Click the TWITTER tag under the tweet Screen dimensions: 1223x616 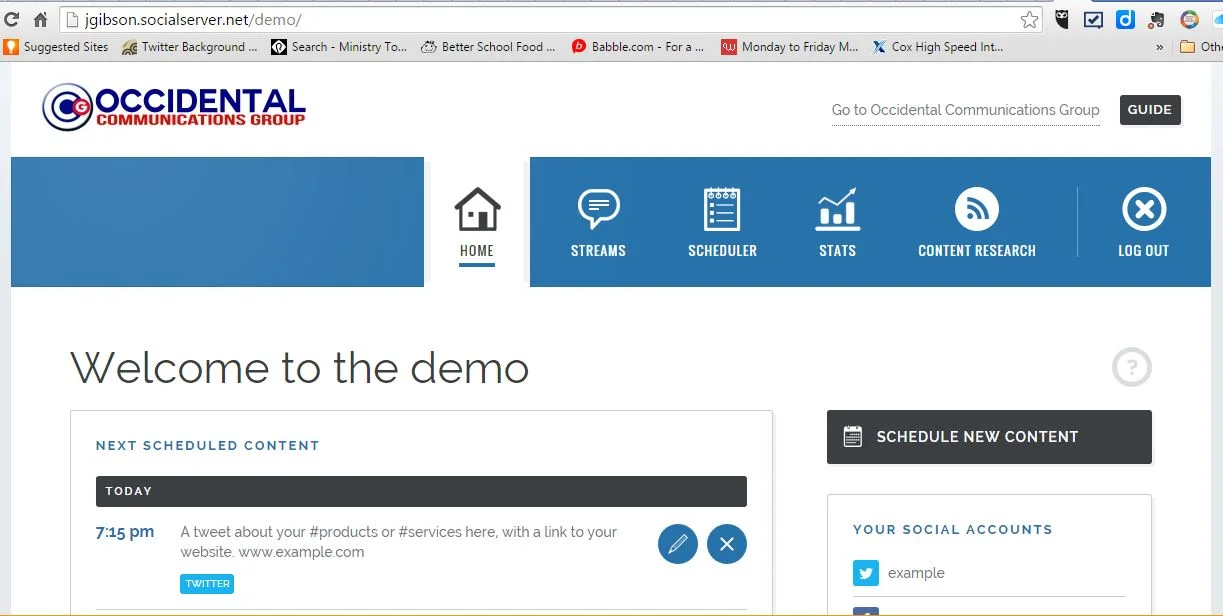click(x=207, y=584)
